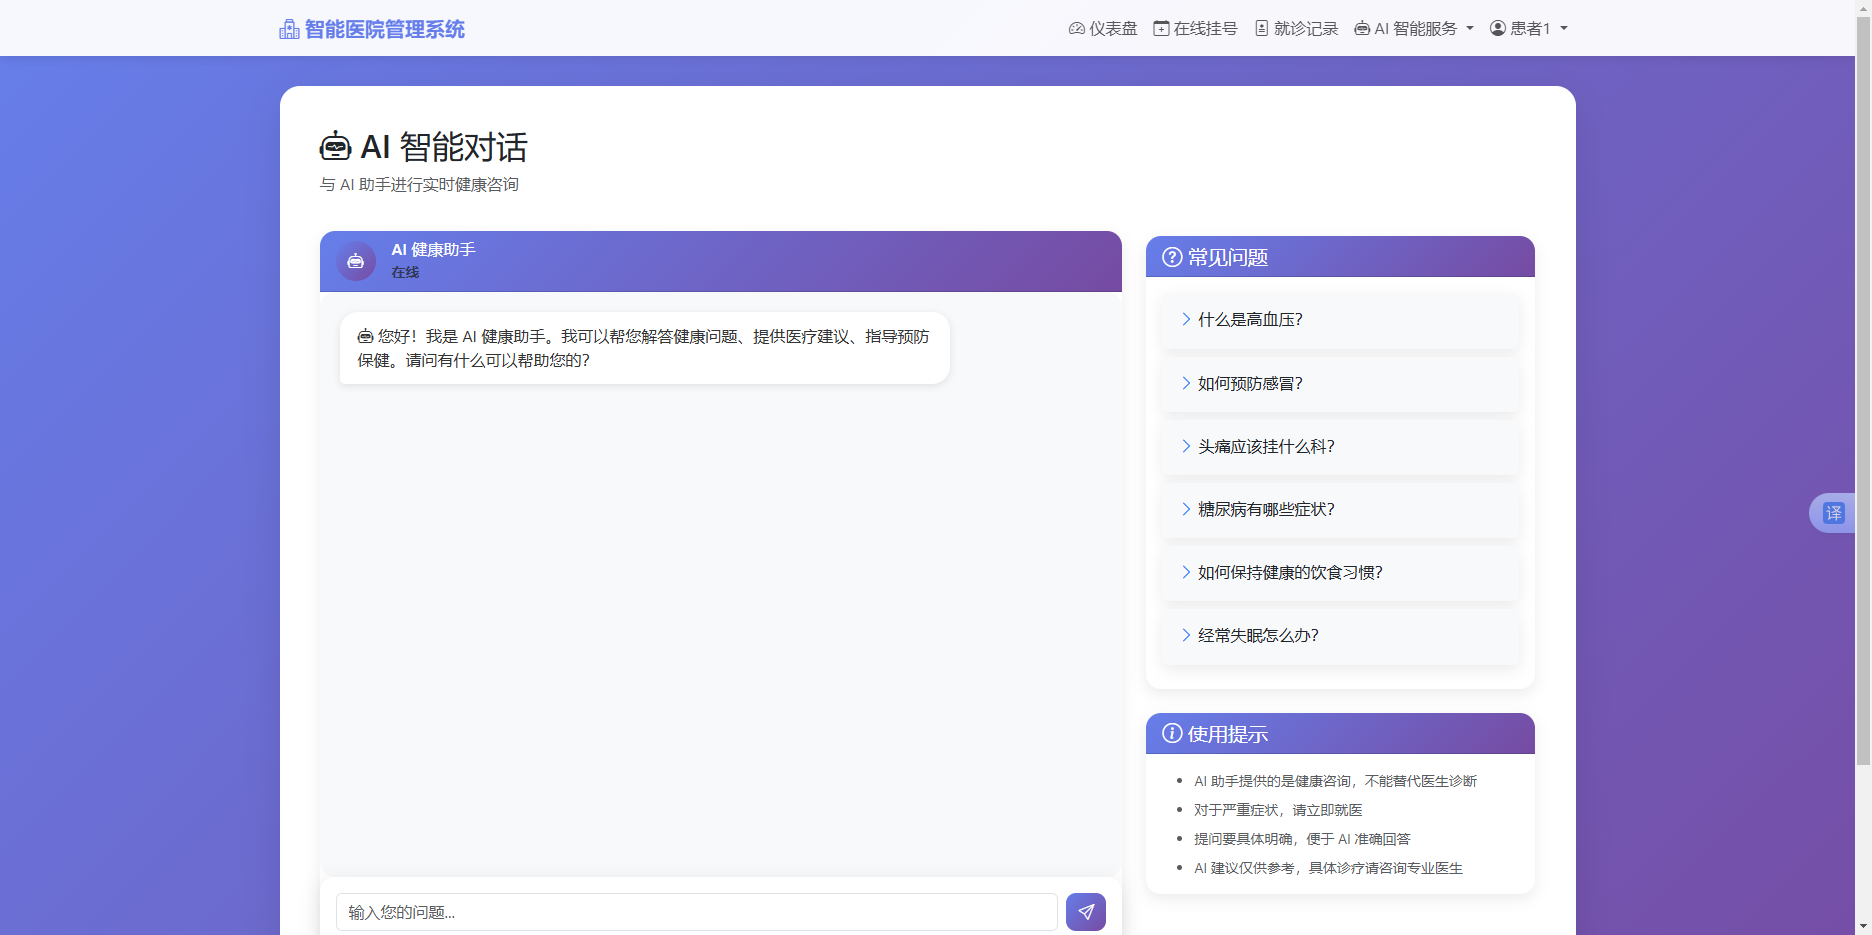Click the hospital logo beside 智能医院管理系统
Viewport: 1872px width, 935px height.
point(287,28)
